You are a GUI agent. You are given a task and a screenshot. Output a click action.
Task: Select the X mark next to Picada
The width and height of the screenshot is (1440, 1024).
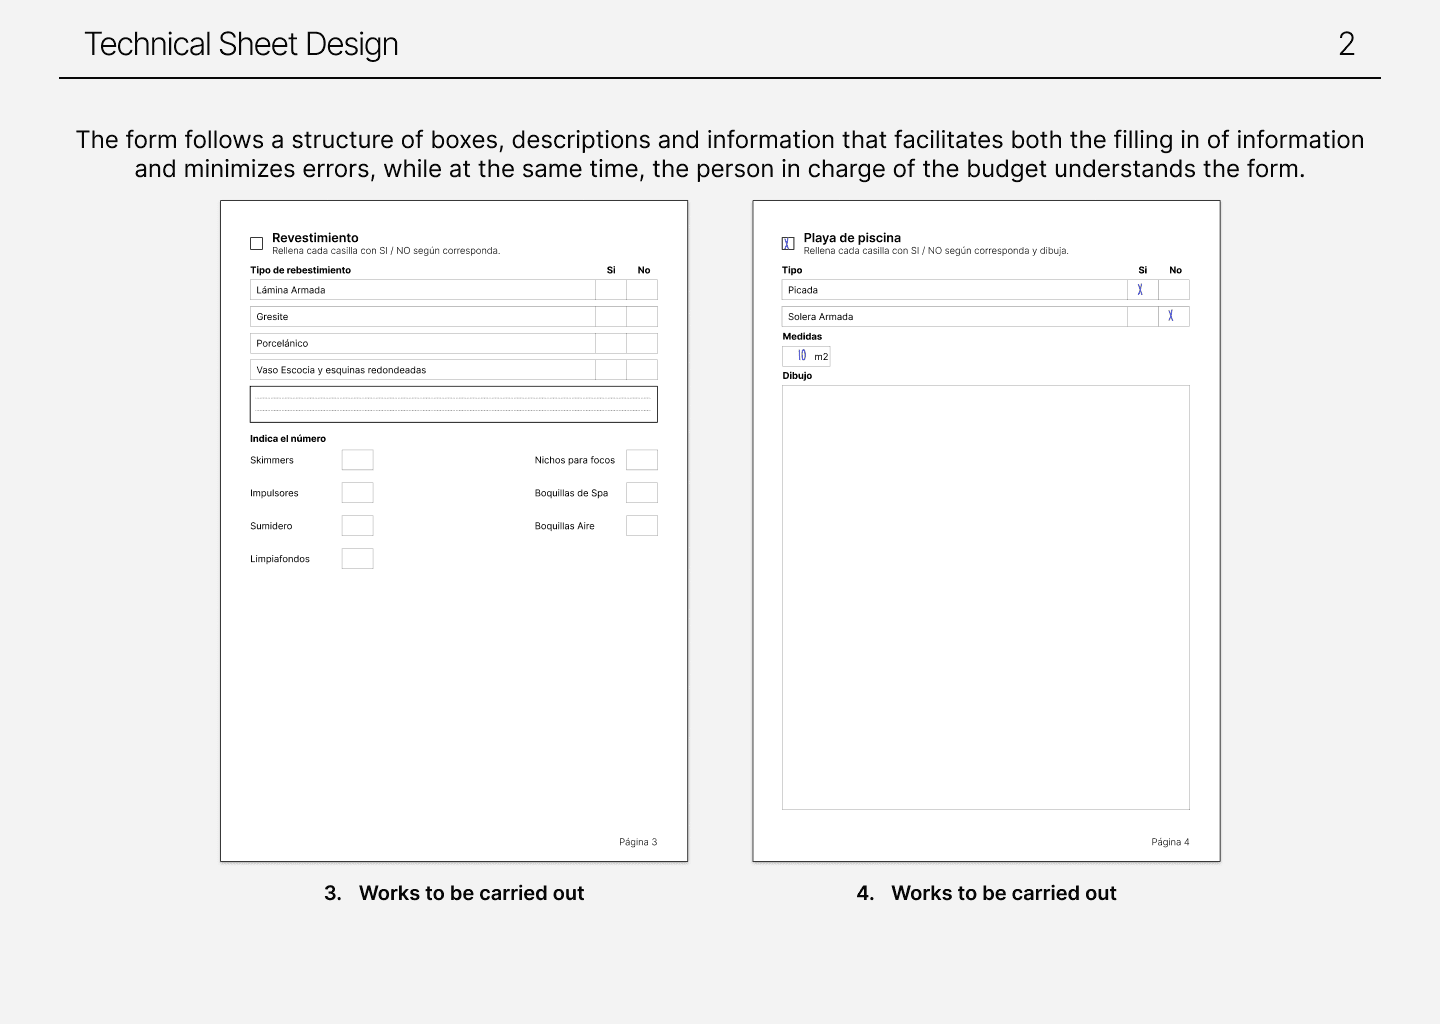(1141, 290)
